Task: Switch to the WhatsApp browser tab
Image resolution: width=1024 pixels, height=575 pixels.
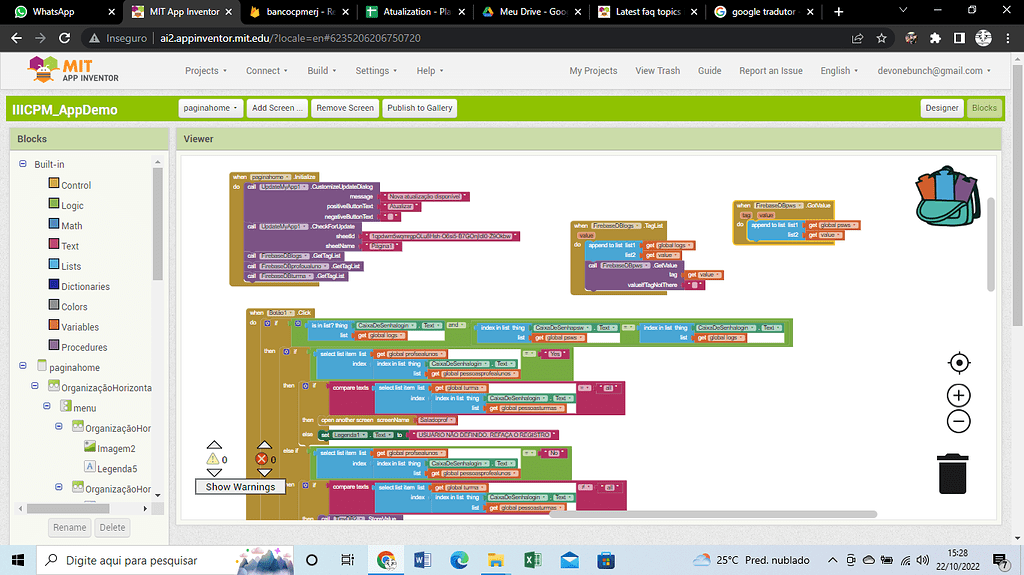Action: (60, 12)
